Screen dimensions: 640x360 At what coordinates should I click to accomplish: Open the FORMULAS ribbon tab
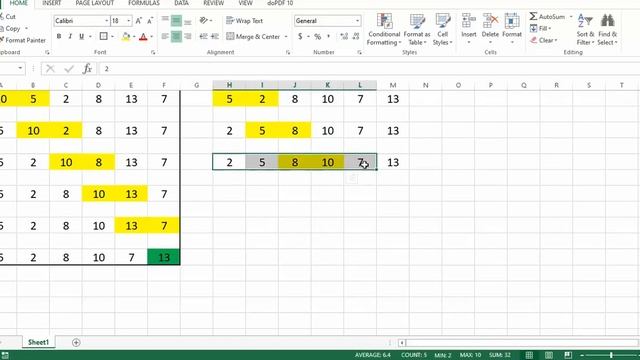coord(144,3)
